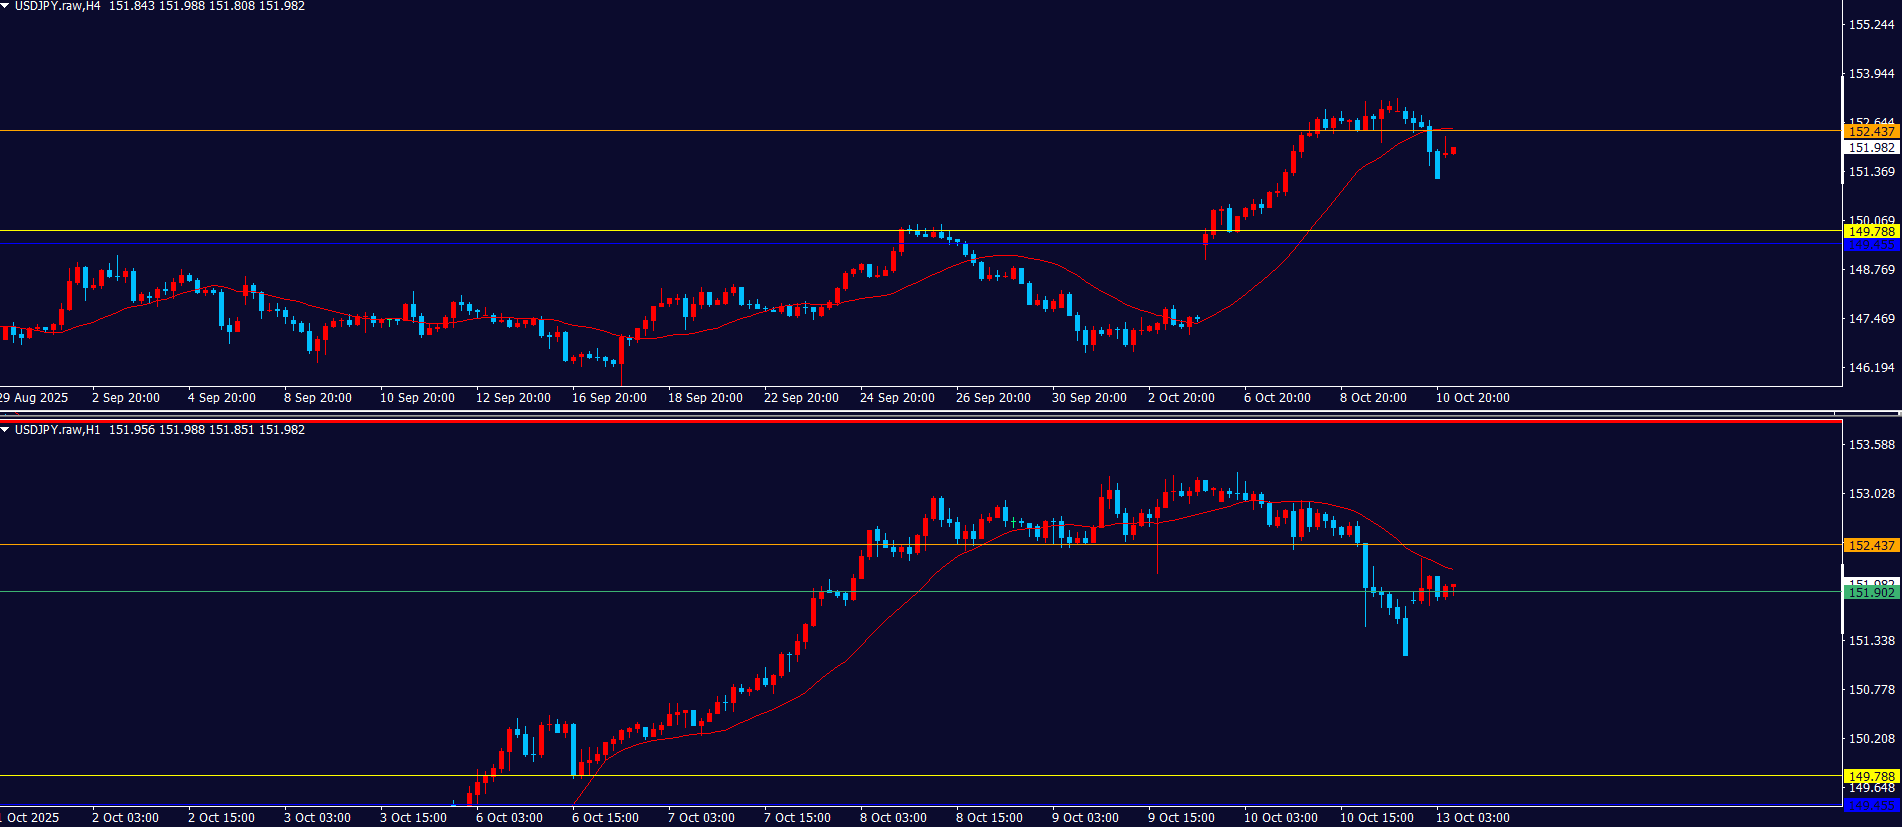This screenshot has width=1902, height=827.
Task: Click the USDJPY.raw,H4 chart title text
Action: 57,6
